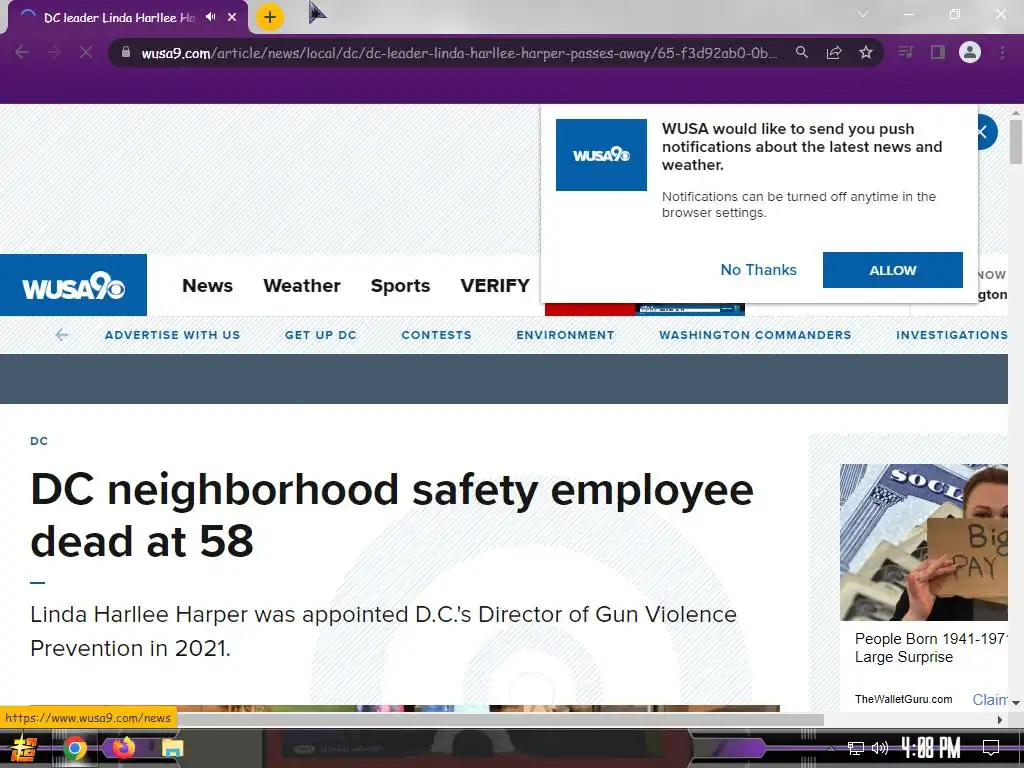
Task: Click horizontal scrollbar right arrow
Action: coord(1000,720)
